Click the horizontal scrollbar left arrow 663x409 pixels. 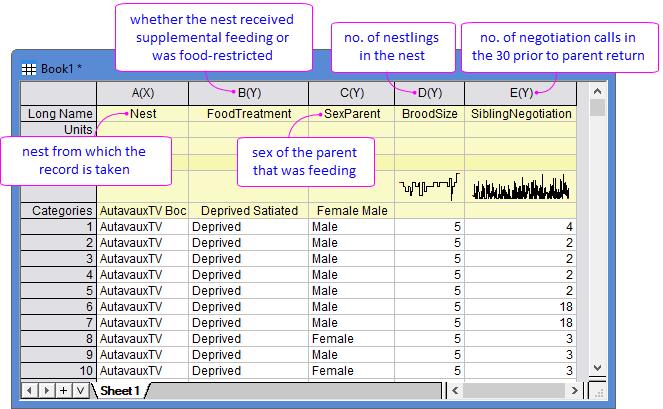(x=455, y=390)
